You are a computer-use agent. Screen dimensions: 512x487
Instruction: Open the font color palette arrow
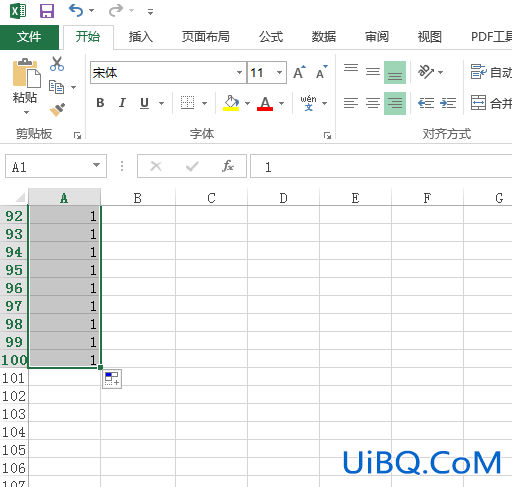282,103
